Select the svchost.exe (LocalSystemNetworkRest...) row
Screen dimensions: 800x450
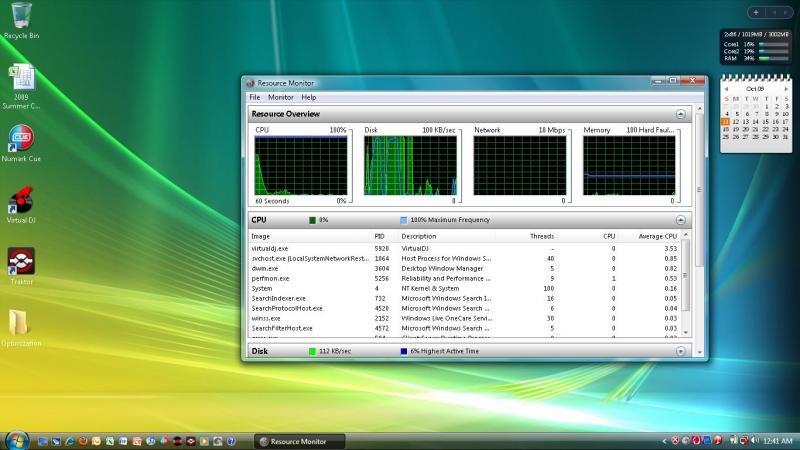464,259
